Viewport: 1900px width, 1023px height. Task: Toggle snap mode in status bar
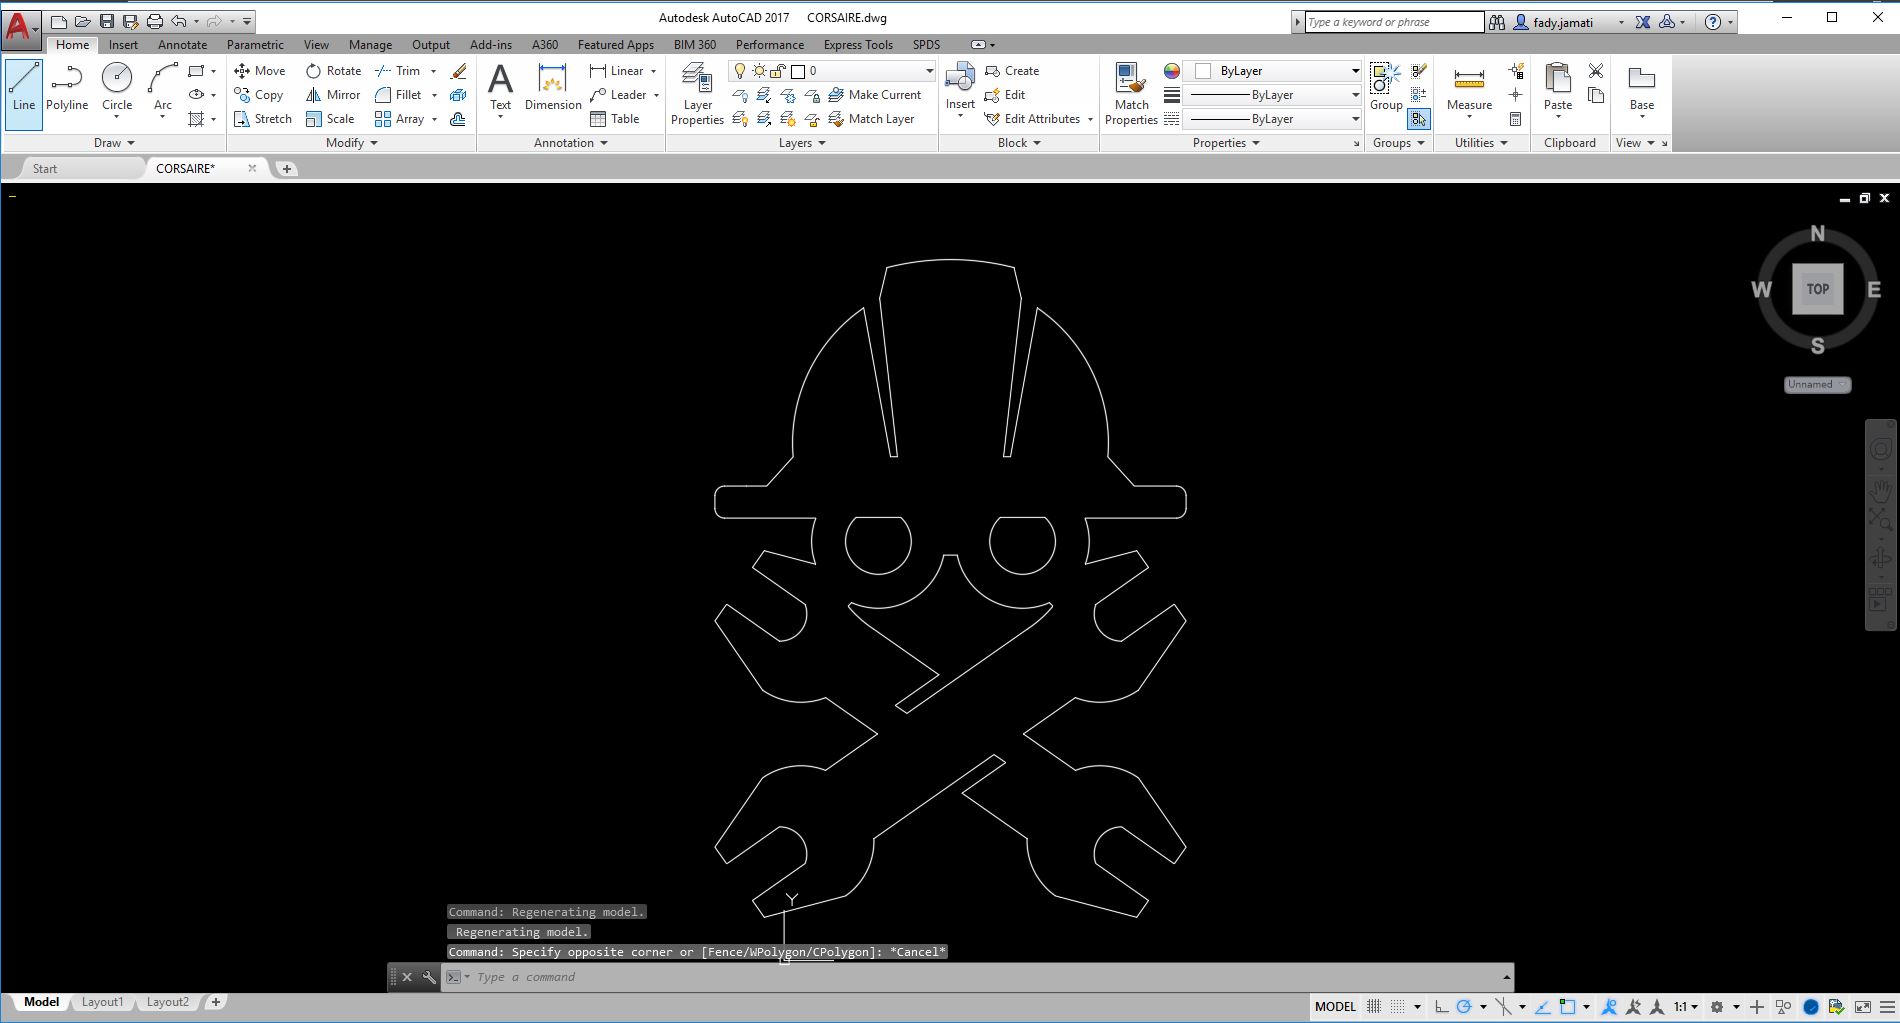pyautogui.click(x=1397, y=1006)
